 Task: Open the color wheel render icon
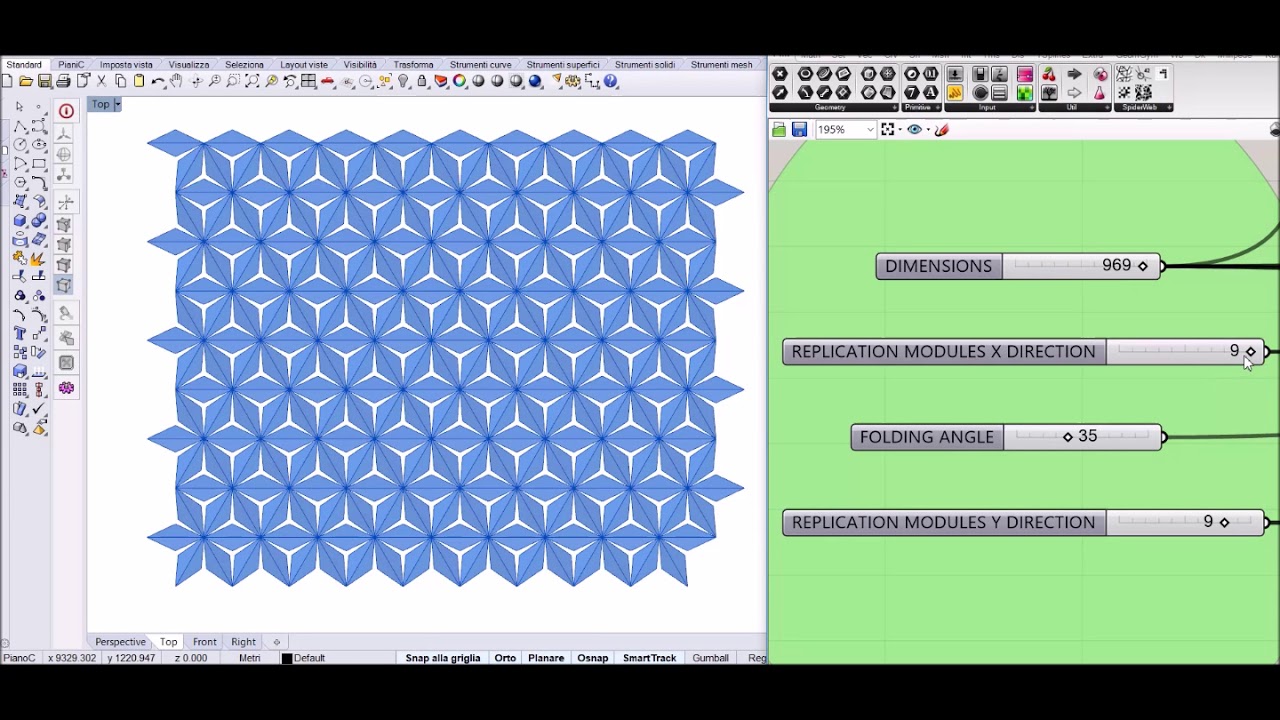pyautogui.click(x=459, y=81)
